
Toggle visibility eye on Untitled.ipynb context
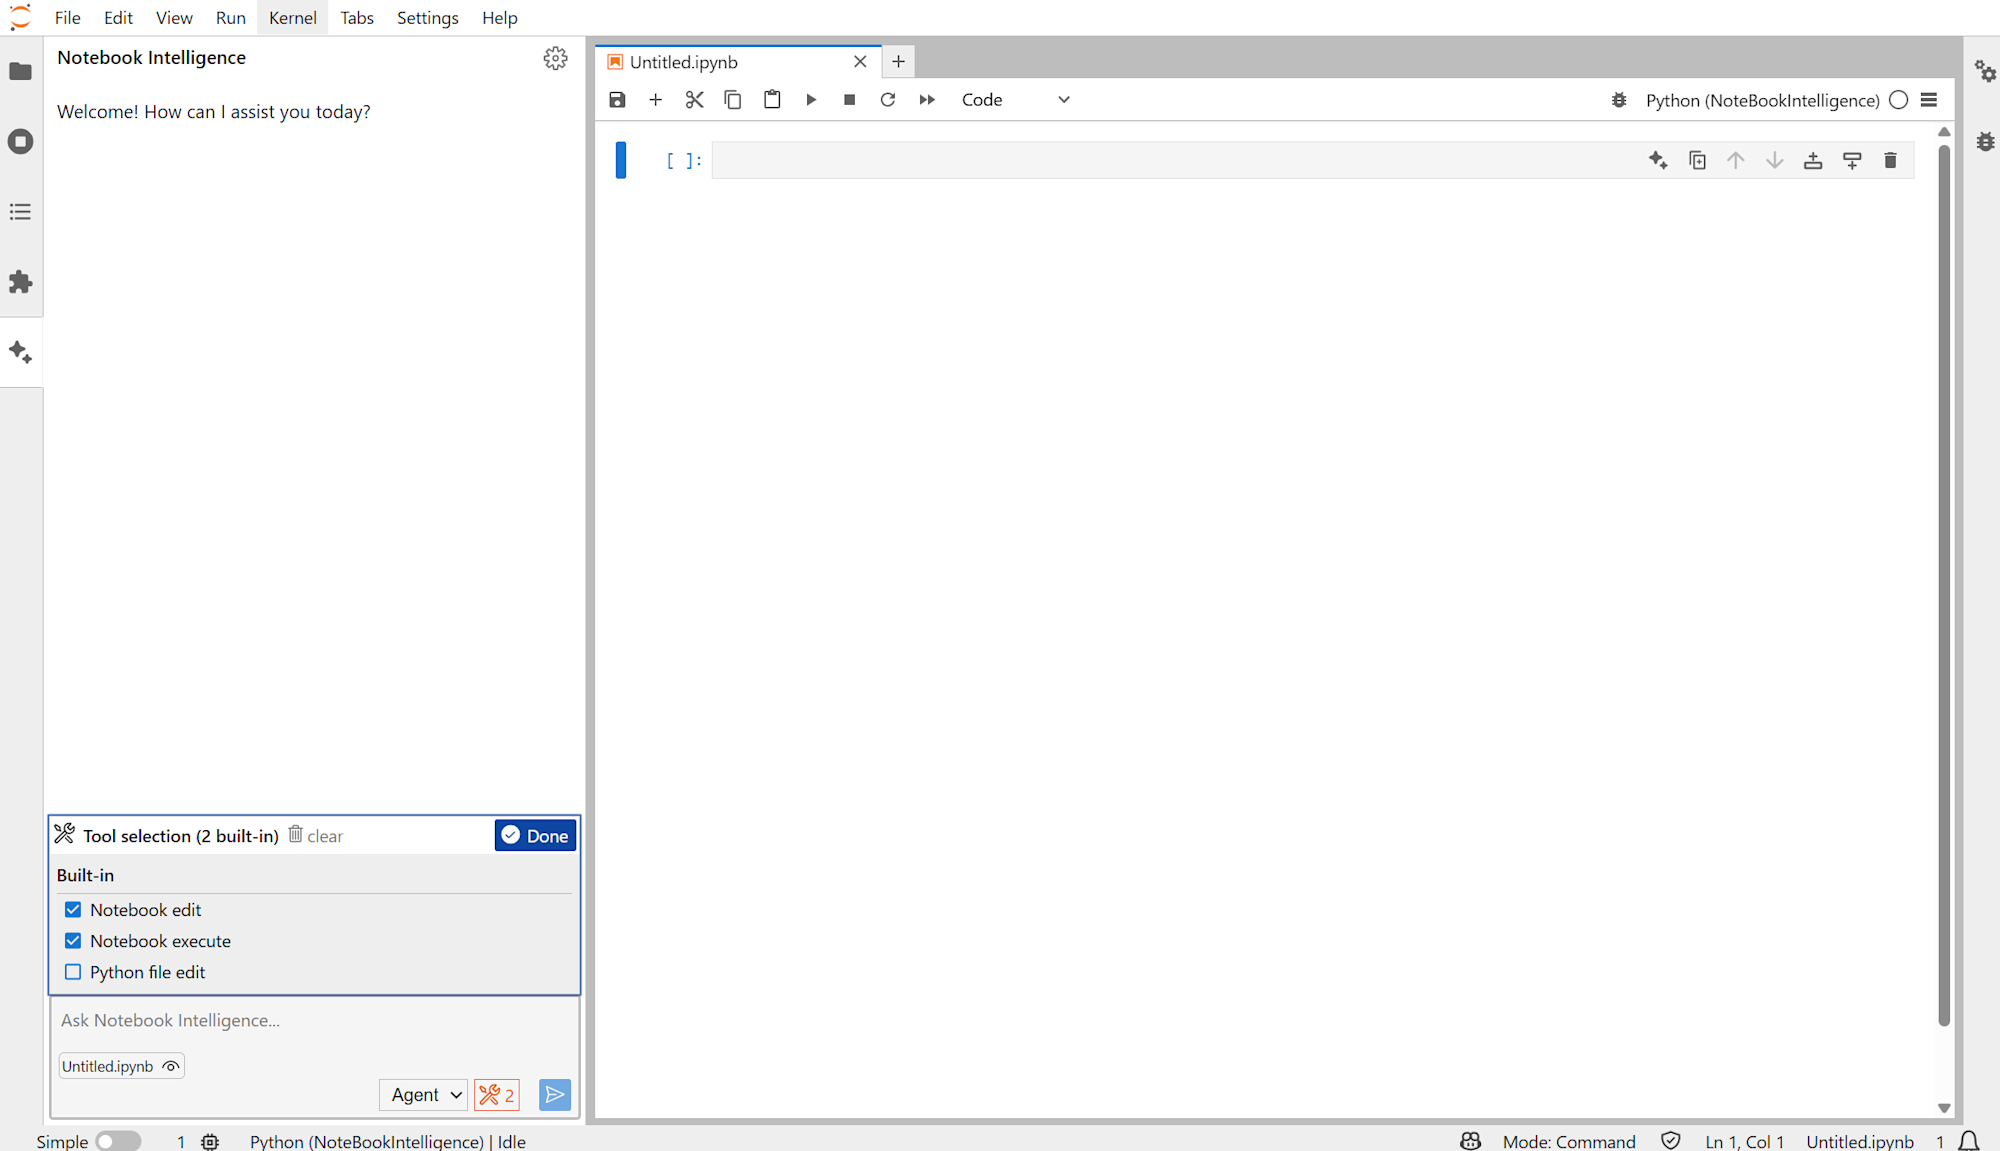pyautogui.click(x=171, y=1066)
